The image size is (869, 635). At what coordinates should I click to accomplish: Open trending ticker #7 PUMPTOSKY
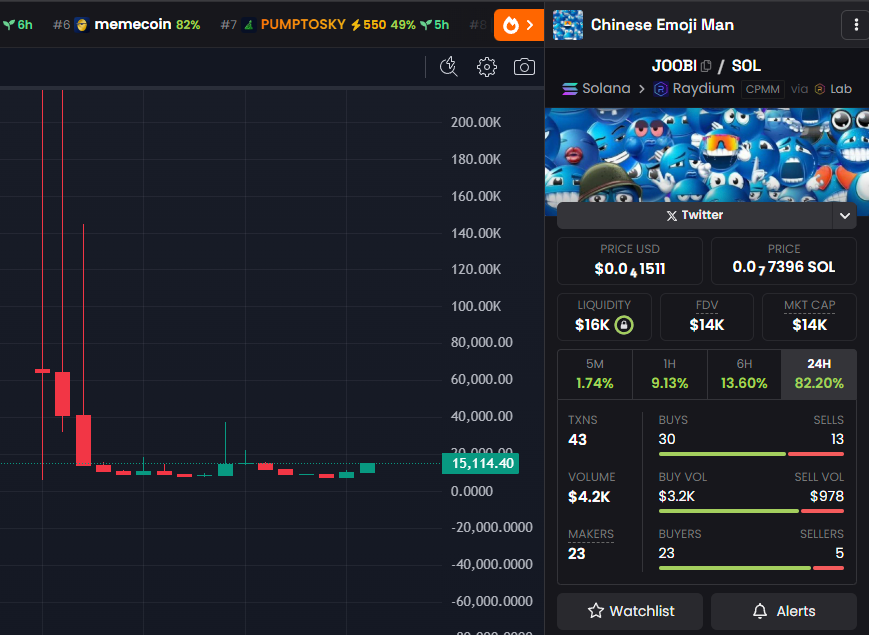(335, 25)
